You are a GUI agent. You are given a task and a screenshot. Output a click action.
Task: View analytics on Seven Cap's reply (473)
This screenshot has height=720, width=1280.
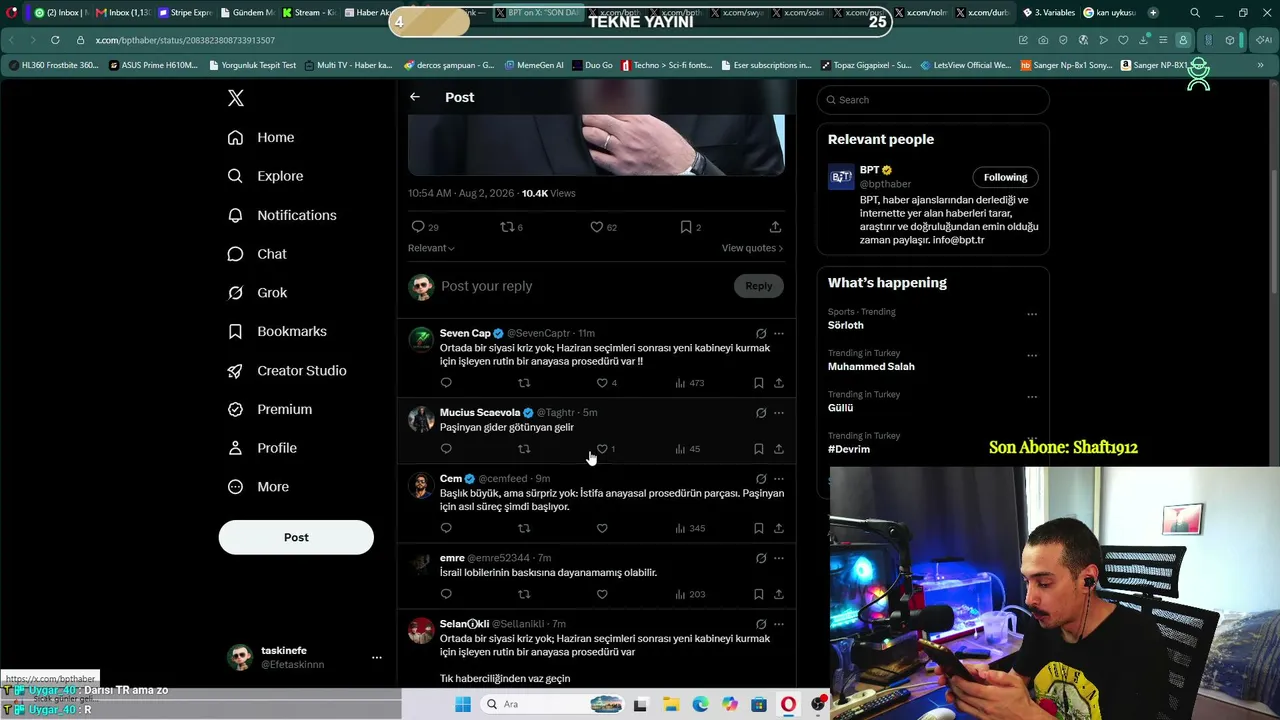[x=689, y=383]
